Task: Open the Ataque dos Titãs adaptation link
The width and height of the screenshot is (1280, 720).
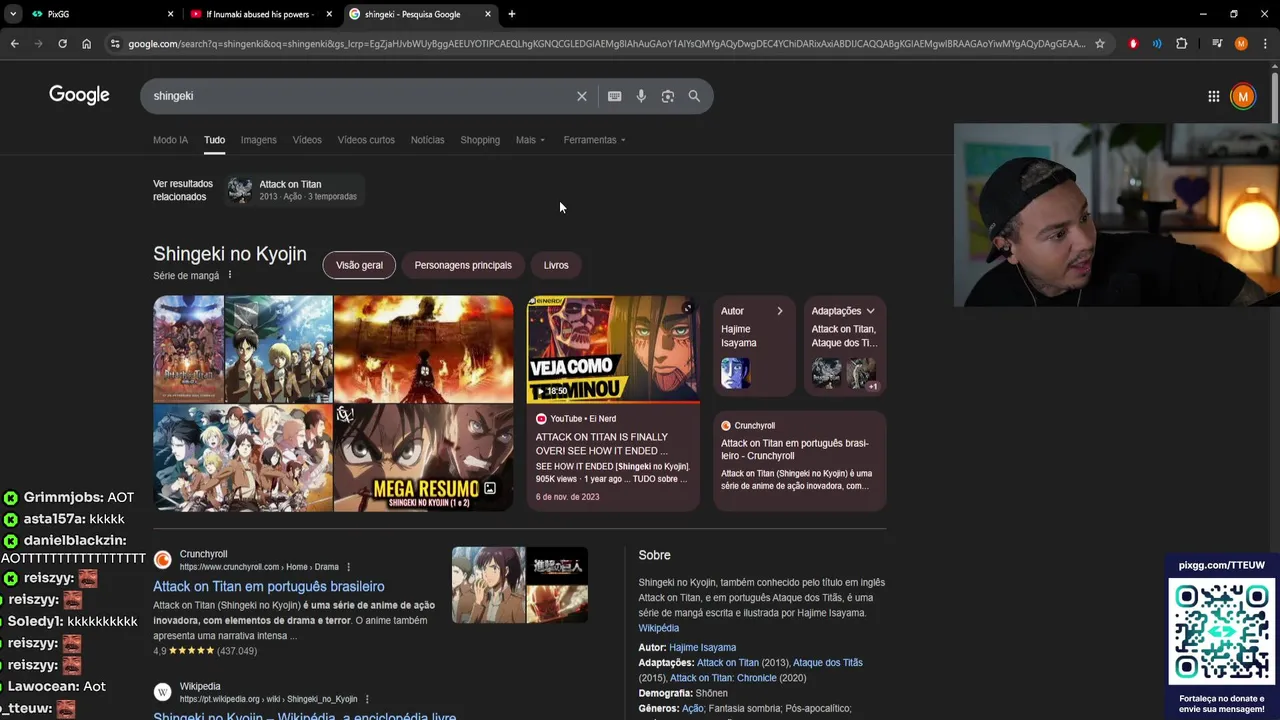Action: (828, 663)
